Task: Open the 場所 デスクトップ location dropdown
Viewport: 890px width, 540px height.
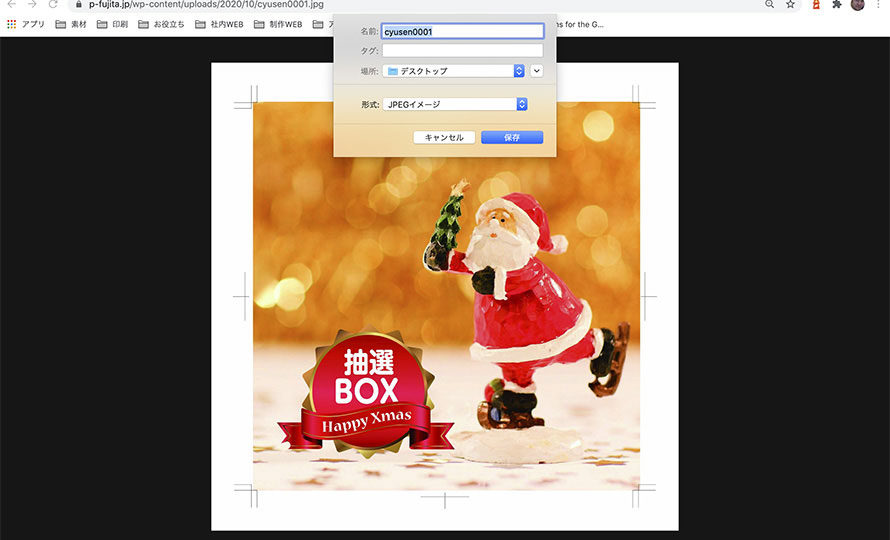Action: click(455, 71)
